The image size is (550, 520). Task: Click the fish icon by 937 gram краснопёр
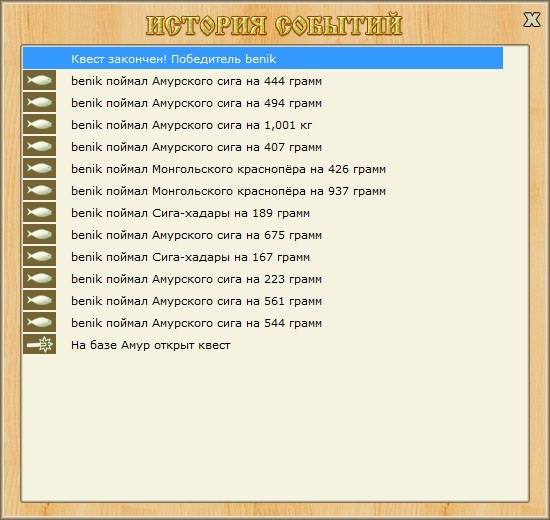(39, 190)
